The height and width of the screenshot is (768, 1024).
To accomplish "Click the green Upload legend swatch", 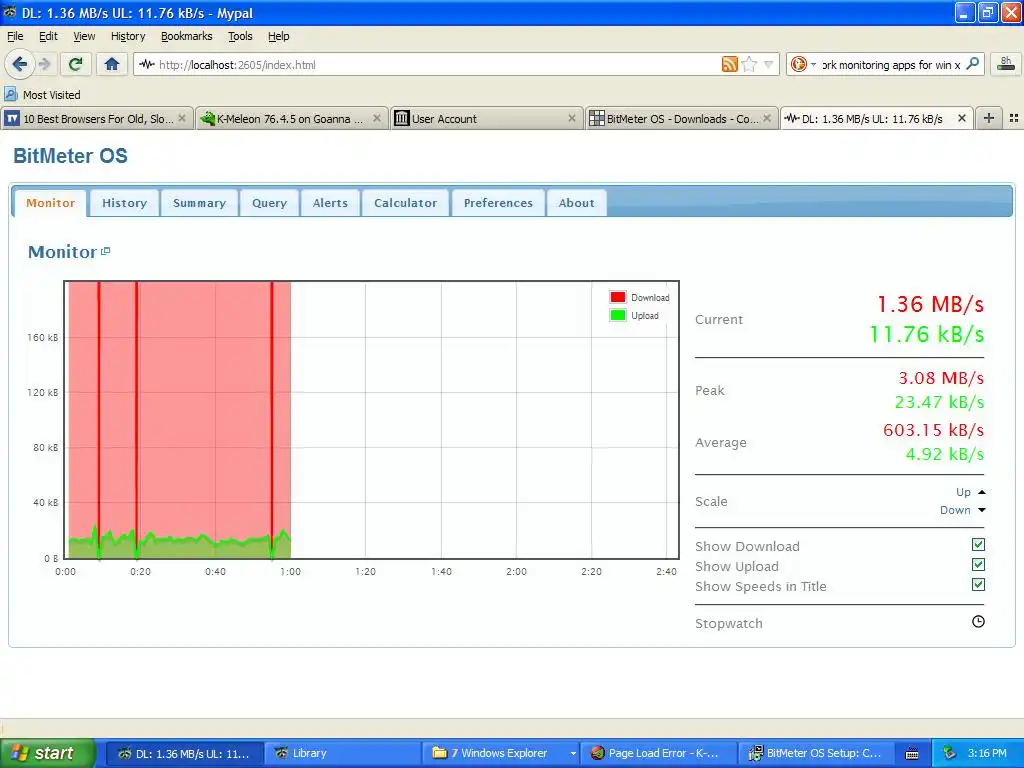I will tap(618, 315).
